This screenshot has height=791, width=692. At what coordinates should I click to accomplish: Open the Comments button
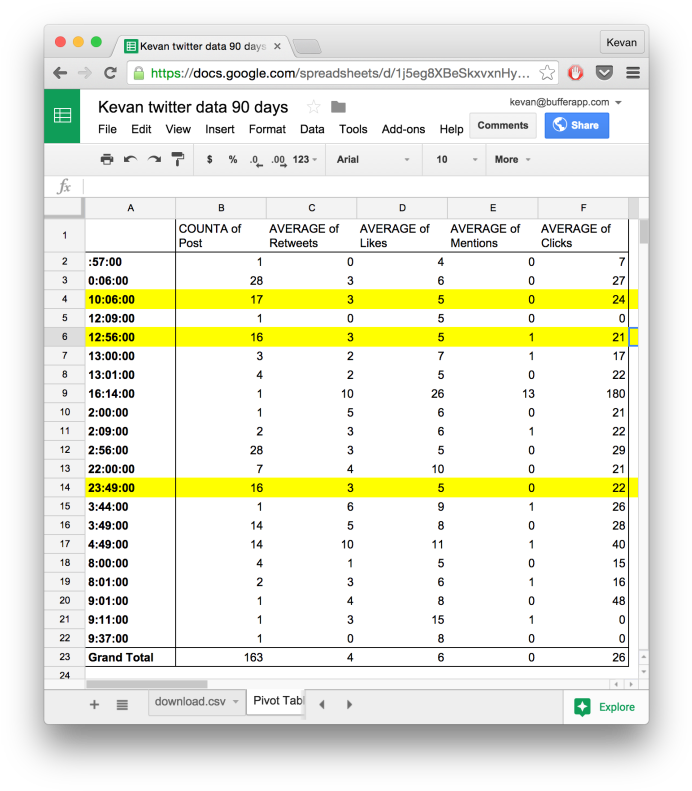503,125
